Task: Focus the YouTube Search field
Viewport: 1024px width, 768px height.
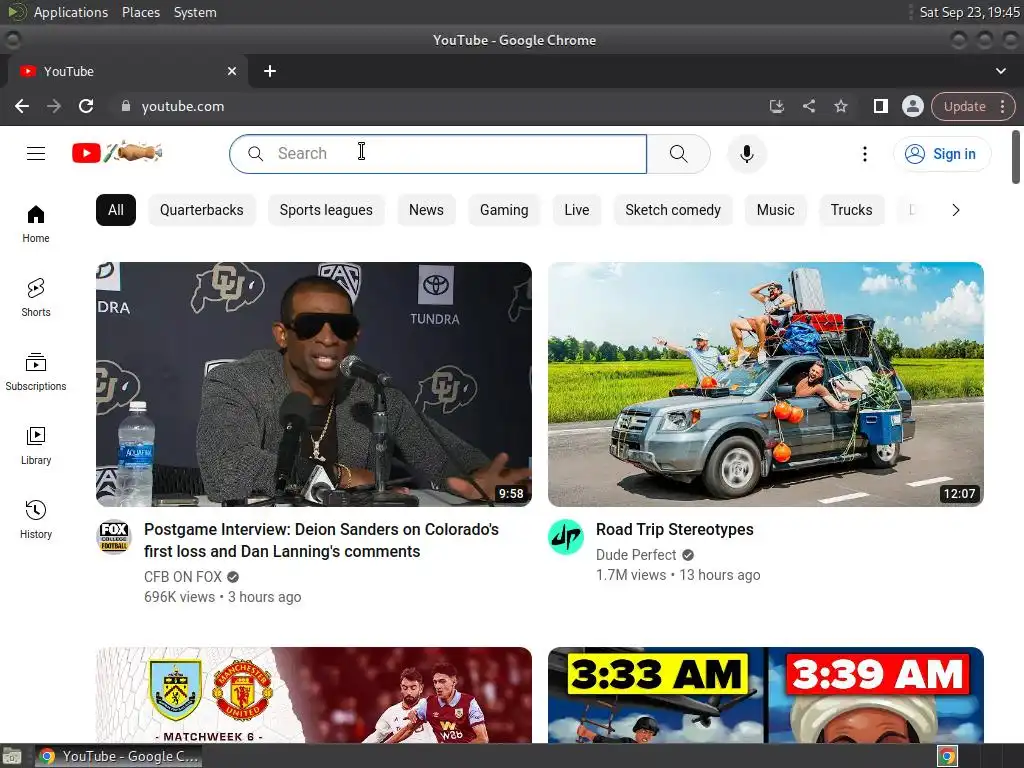Action: coord(438,154)
